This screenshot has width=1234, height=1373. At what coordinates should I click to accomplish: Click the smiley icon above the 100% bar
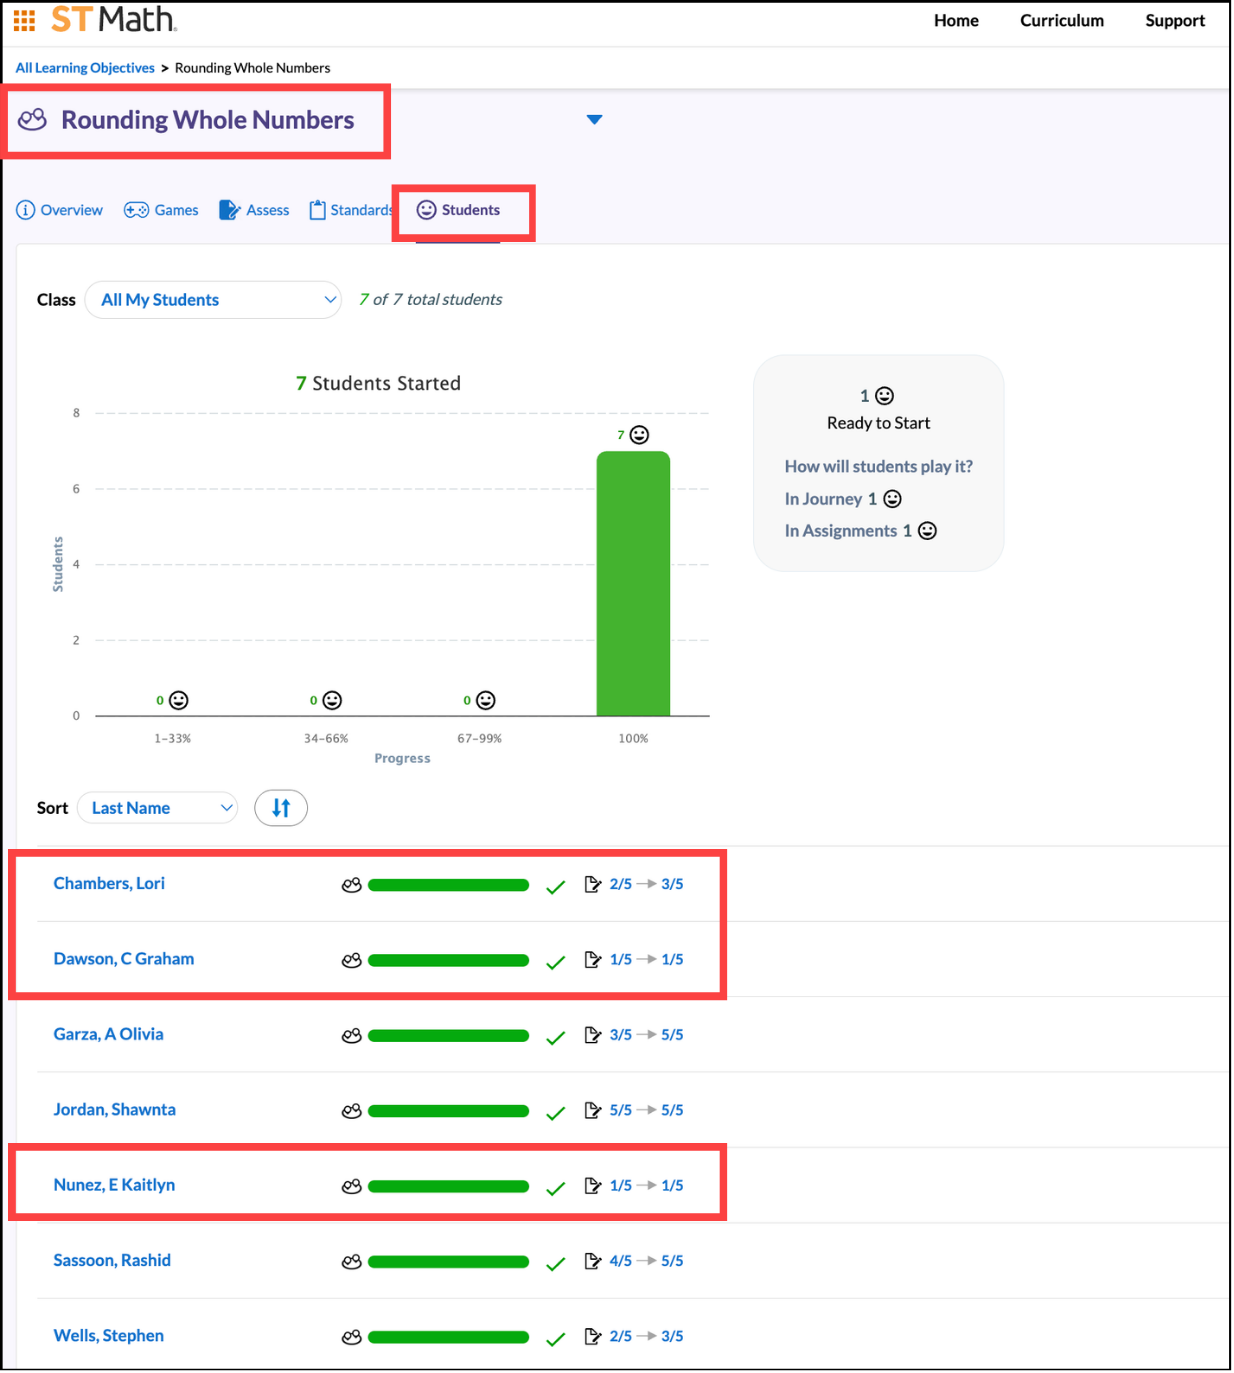[639, 435]
